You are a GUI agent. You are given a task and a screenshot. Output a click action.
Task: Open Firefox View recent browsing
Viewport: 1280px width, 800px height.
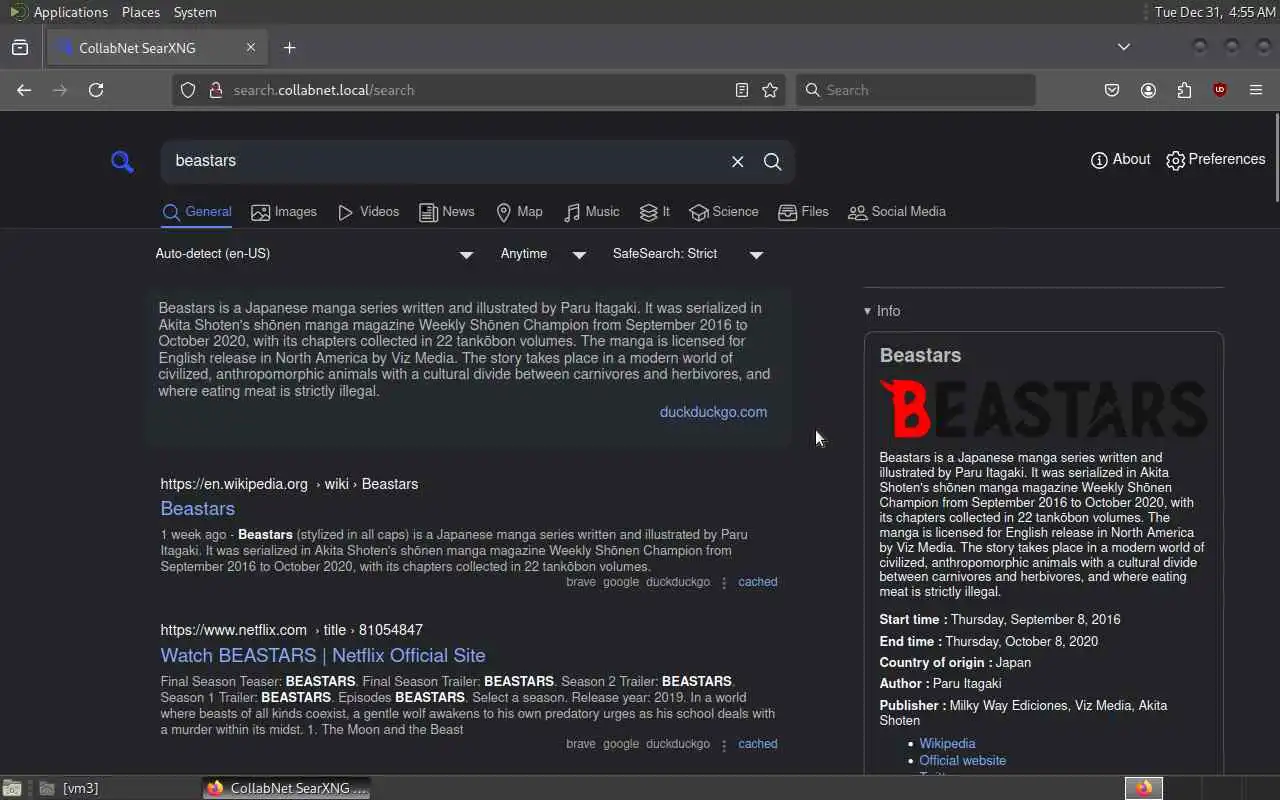pyautogui.click(x=20, y=47)
